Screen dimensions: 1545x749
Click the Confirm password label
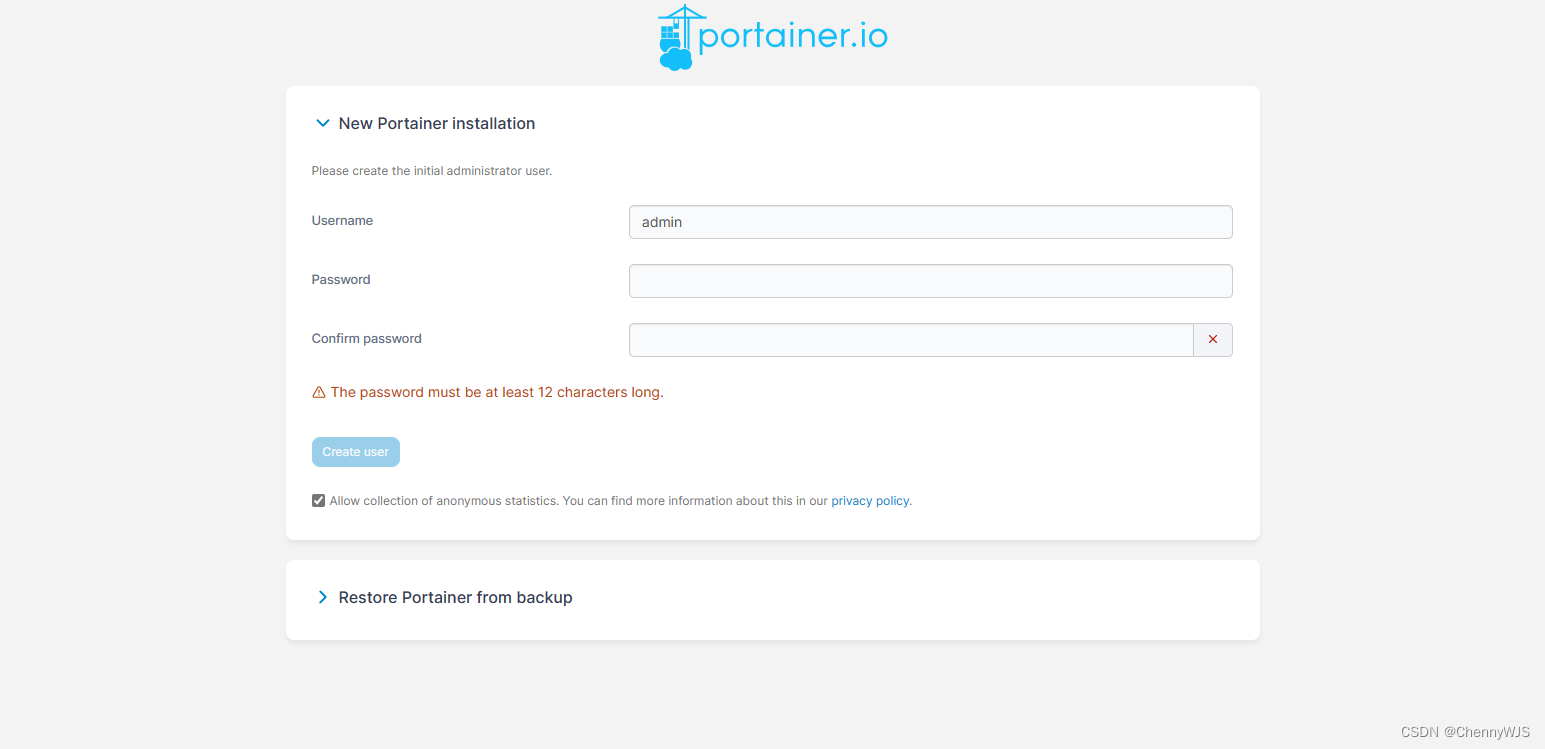coord(367,338)
